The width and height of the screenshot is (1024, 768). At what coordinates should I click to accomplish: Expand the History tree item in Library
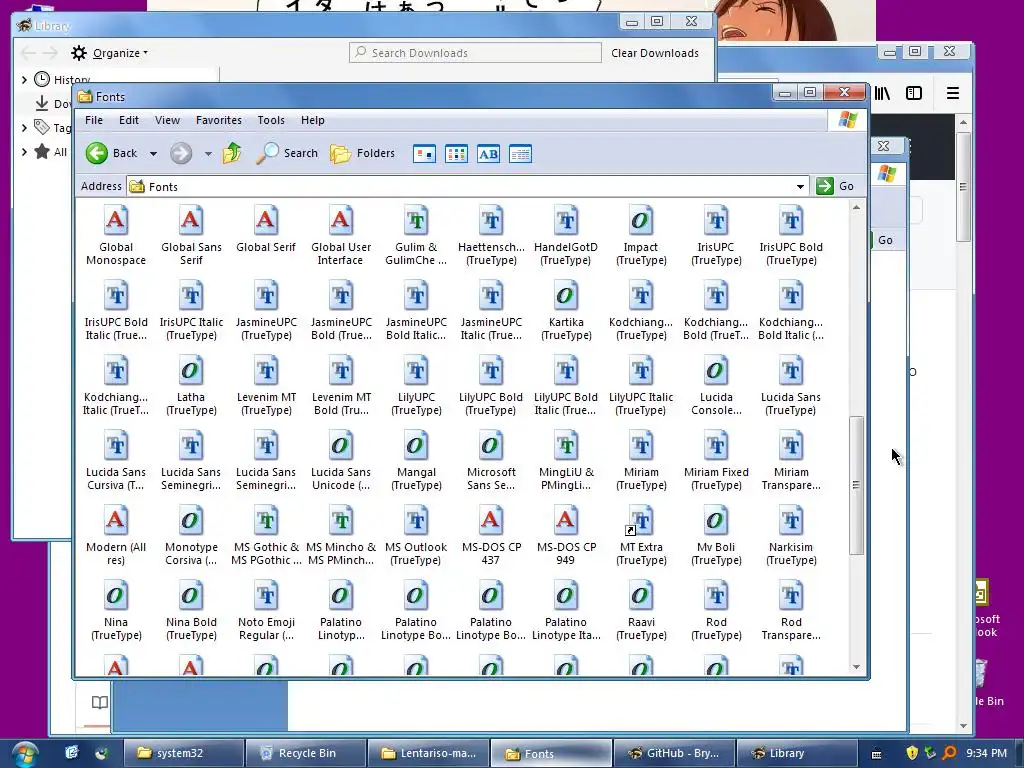[x=24, y=80]
